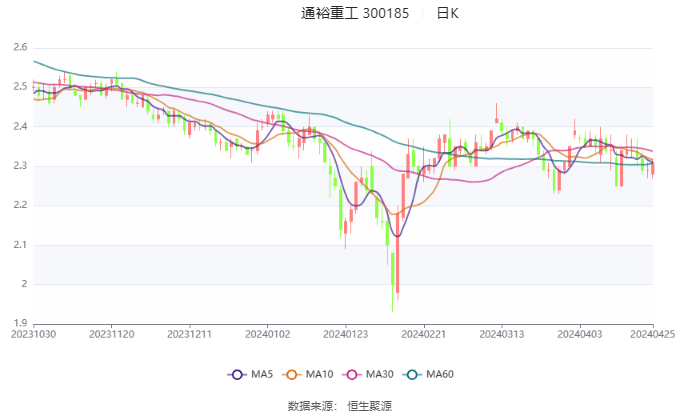Click the 20231120 x-axis date label

coord(111,335)
